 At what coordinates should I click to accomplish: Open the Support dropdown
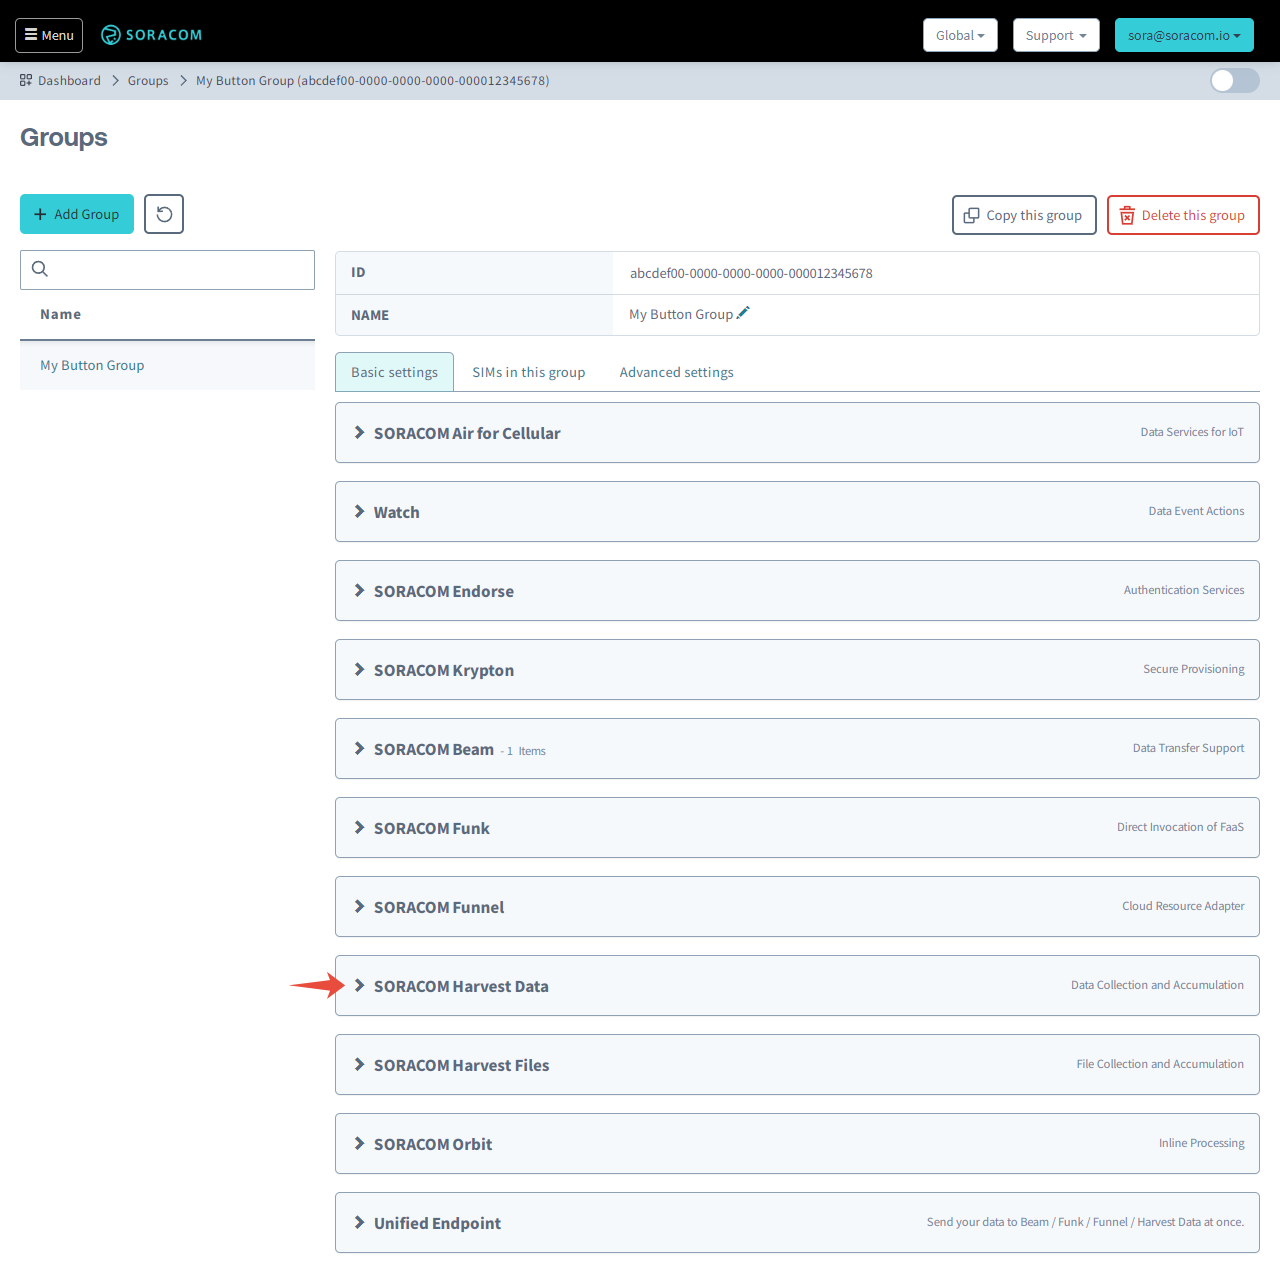tap(1056, 35)
